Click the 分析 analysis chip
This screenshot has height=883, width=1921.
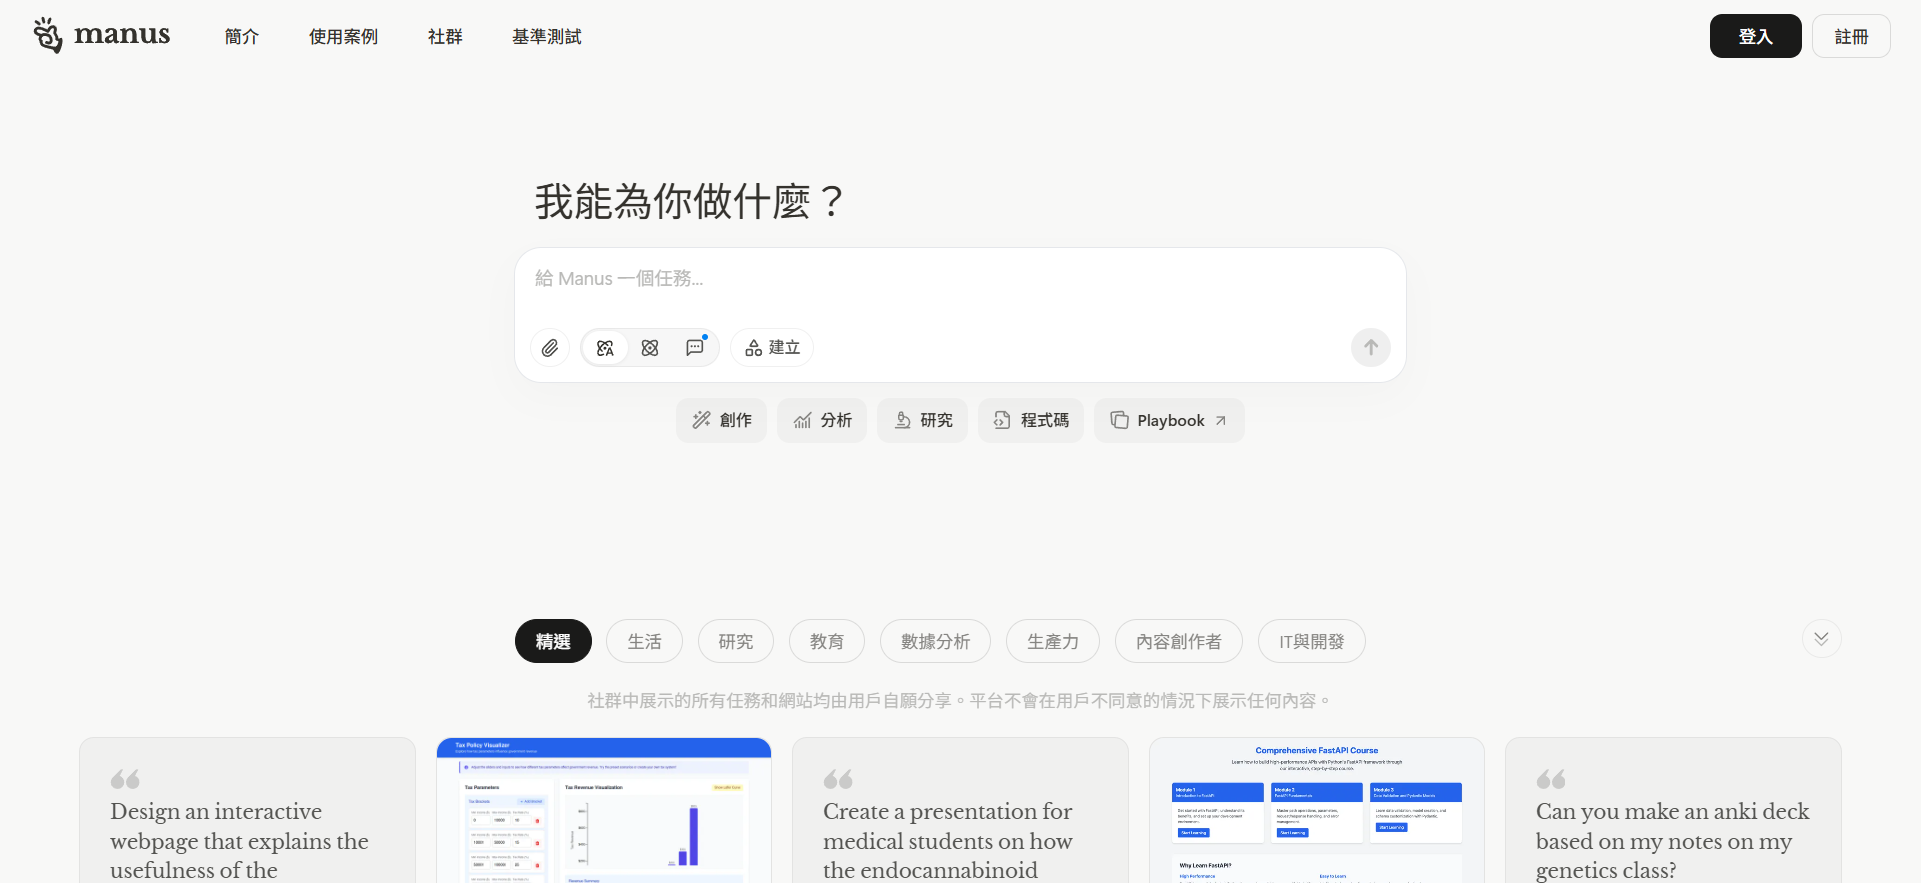[822, 421]
